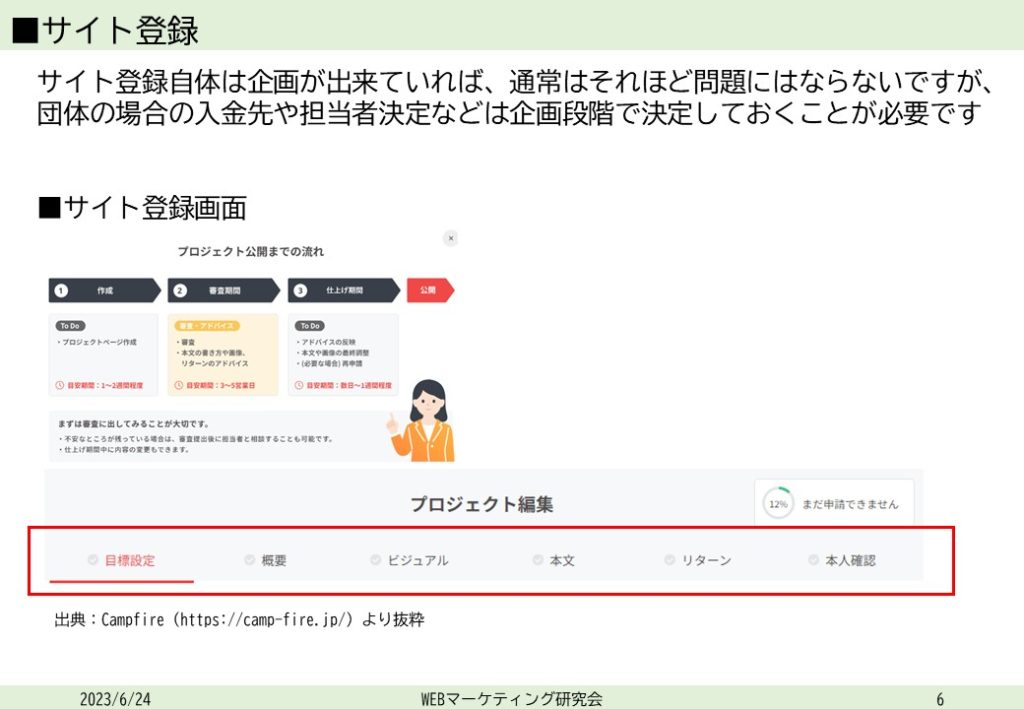Click the step 1 number circle
Screen dimensions: 1024x709
pos(61,291)
